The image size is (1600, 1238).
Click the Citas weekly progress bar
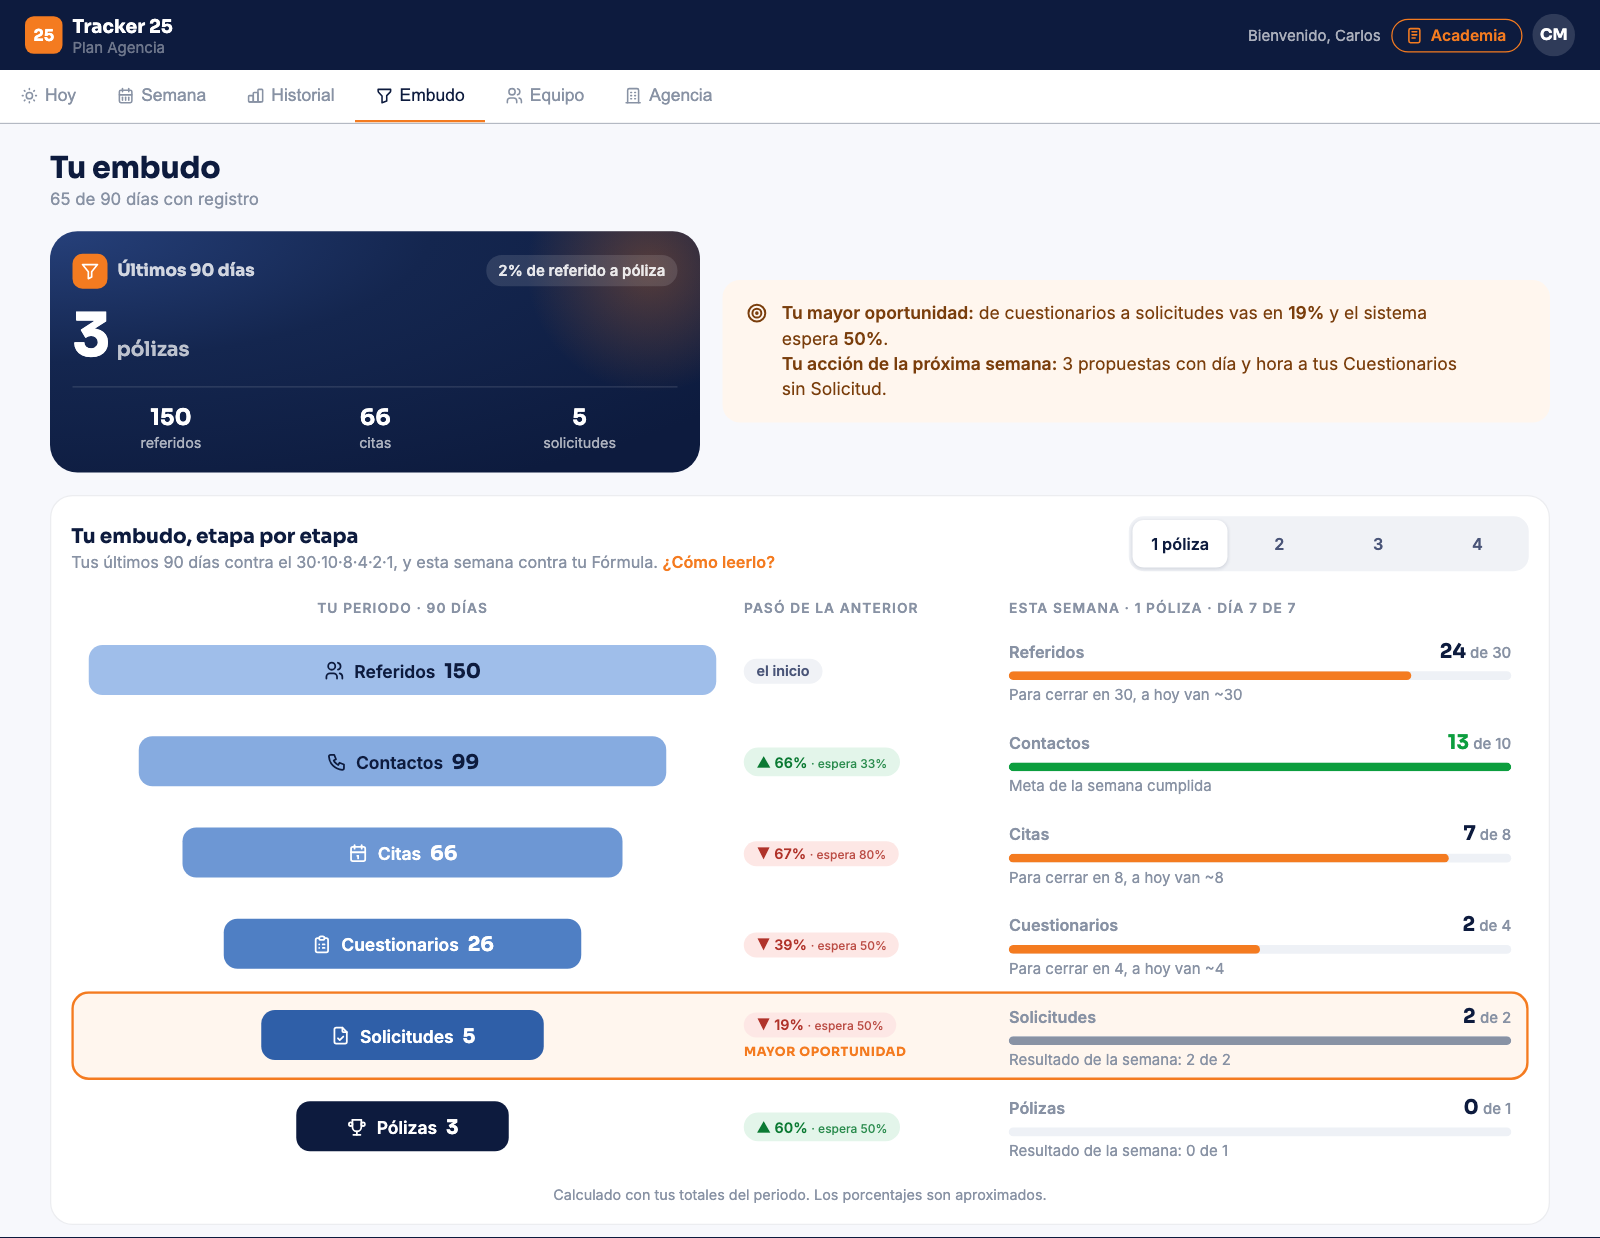point(1260,858)
